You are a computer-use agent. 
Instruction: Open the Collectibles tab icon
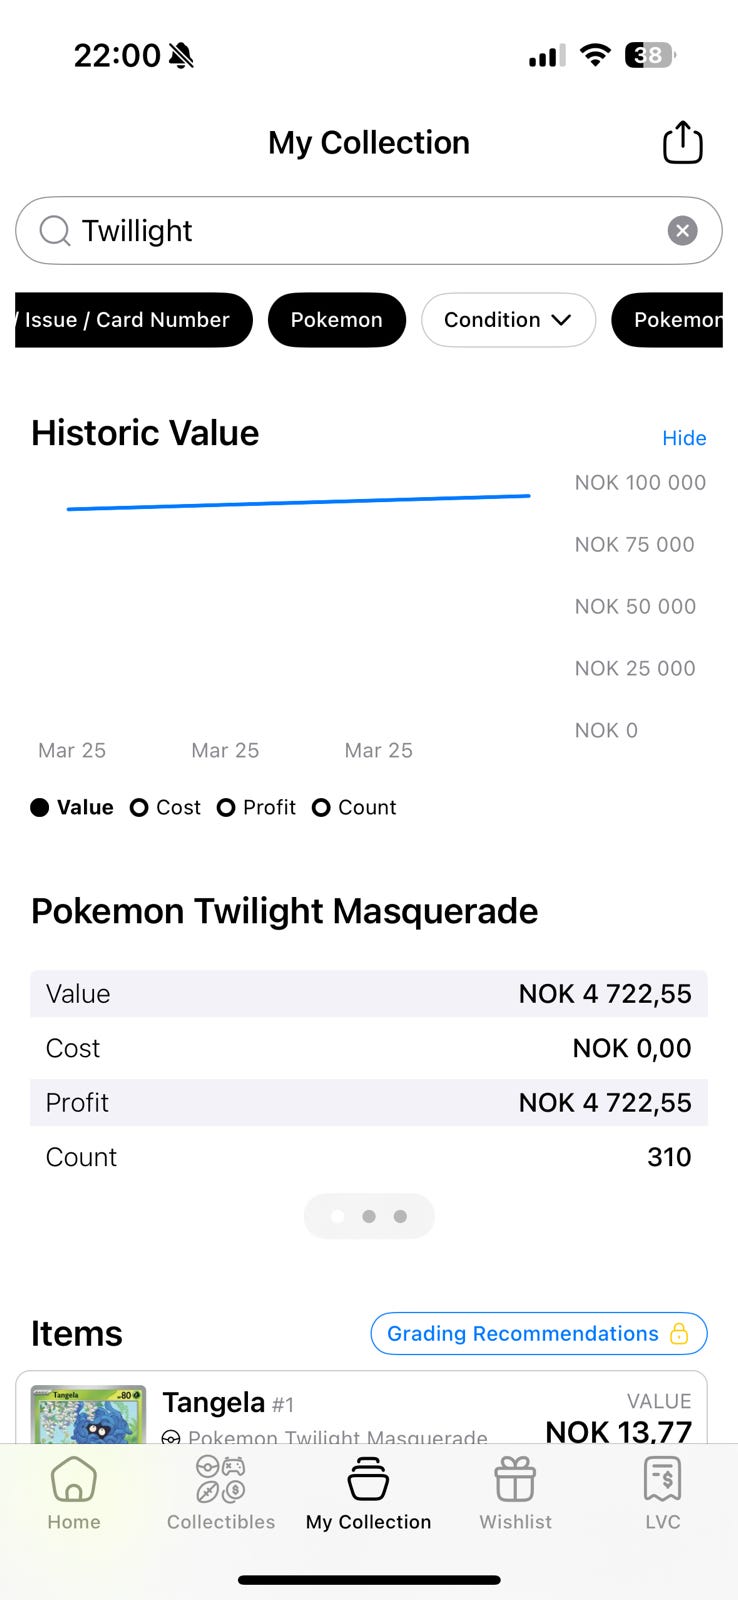point(221,1480)
